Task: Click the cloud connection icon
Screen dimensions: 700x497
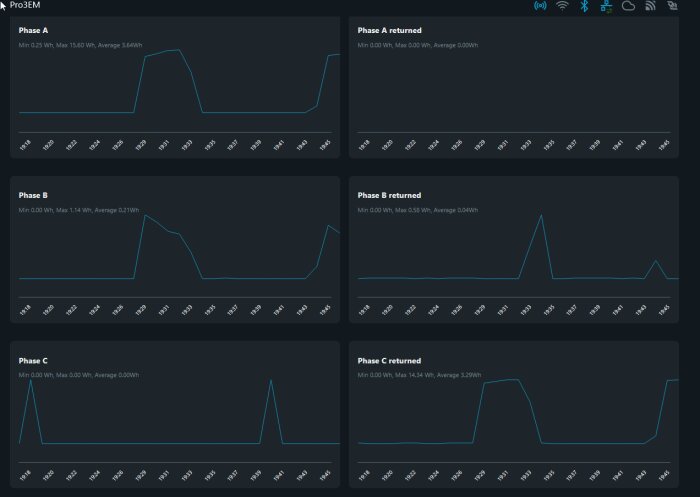Action: pos(628,6)
